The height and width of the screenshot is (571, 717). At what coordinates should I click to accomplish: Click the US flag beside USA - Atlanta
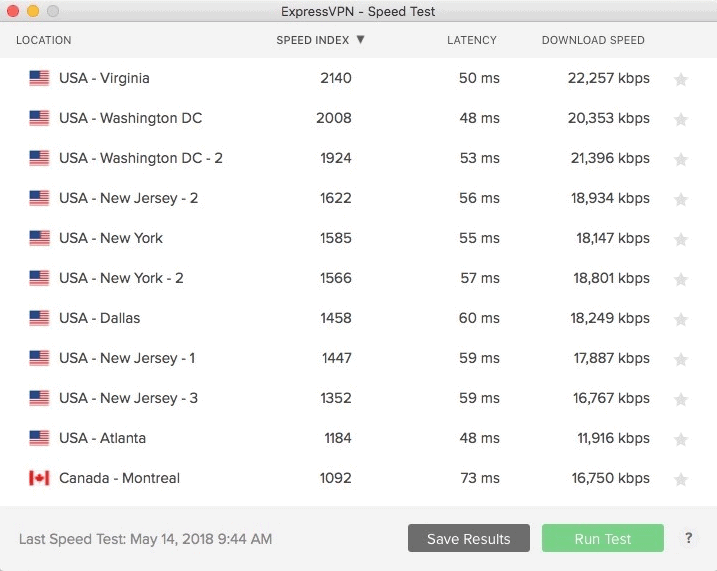point(39,438)
